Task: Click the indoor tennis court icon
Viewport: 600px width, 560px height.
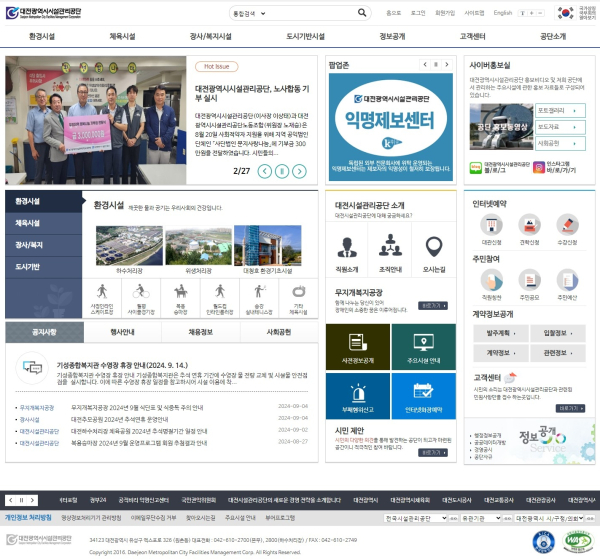Action: pyautogui.click(x=259, y=292)
